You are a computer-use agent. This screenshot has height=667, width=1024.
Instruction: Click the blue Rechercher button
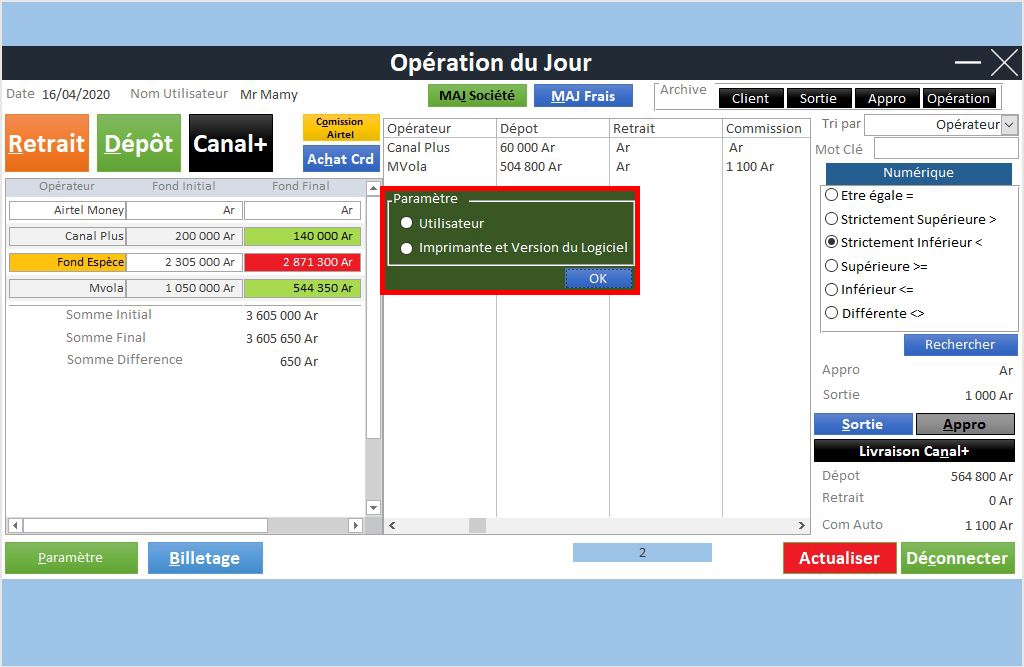[x=960, y=345]
